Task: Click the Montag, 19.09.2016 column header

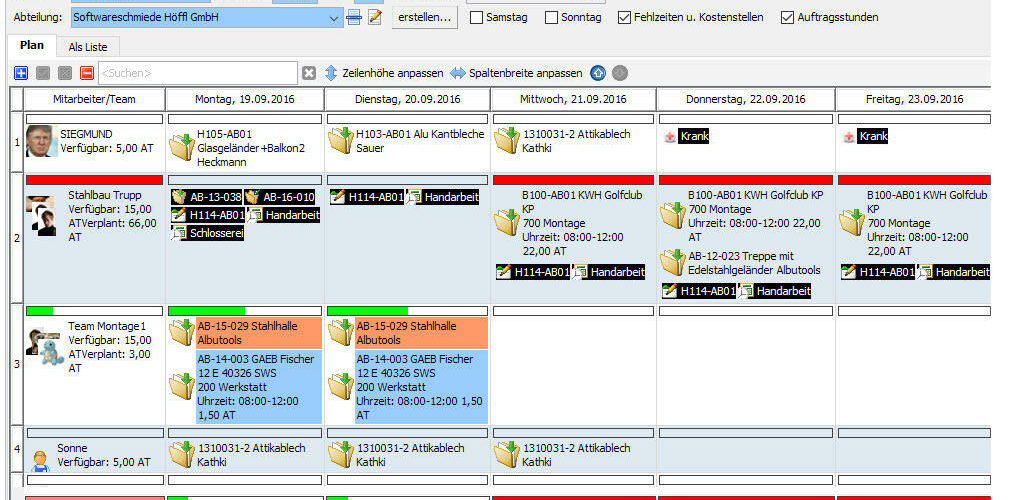Action: coord(245,99)
